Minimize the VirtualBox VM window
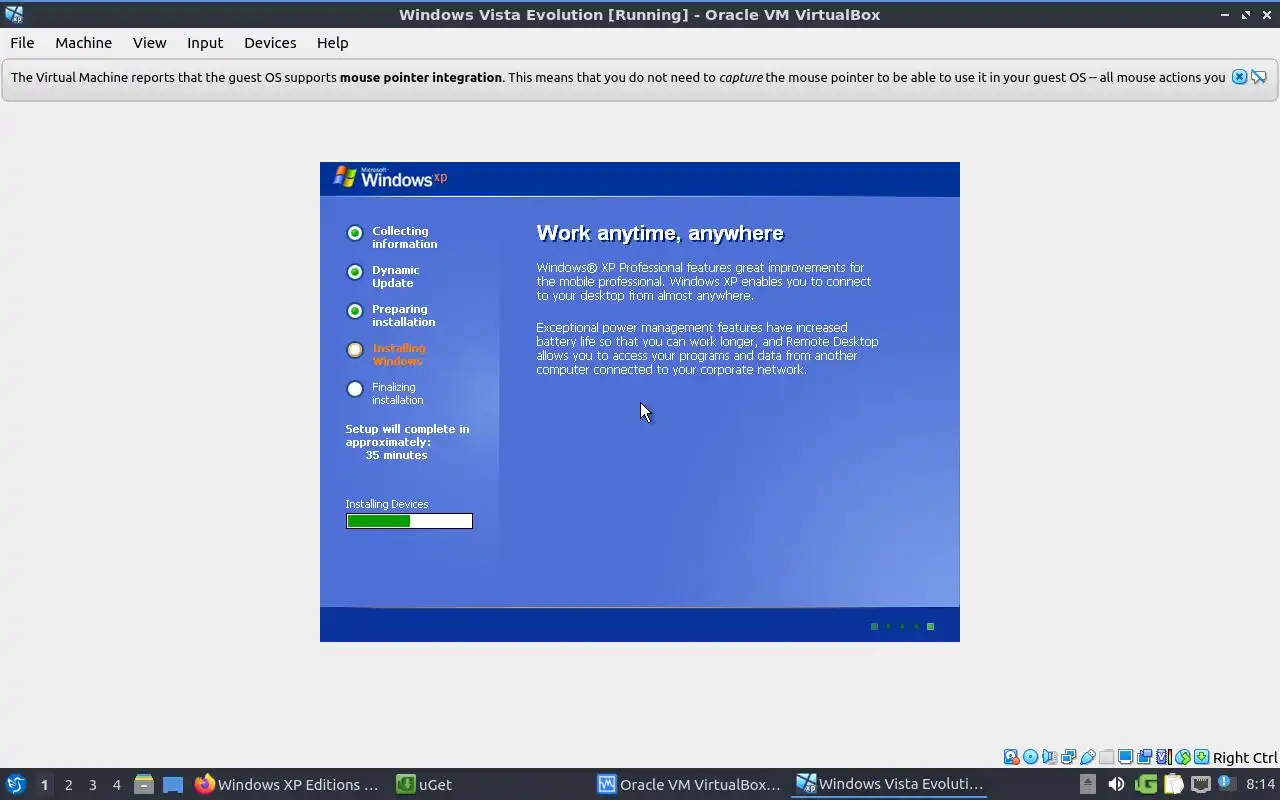Image resolution: width=1280 pixels, height=800 pixels. [x=1225, y=14]
